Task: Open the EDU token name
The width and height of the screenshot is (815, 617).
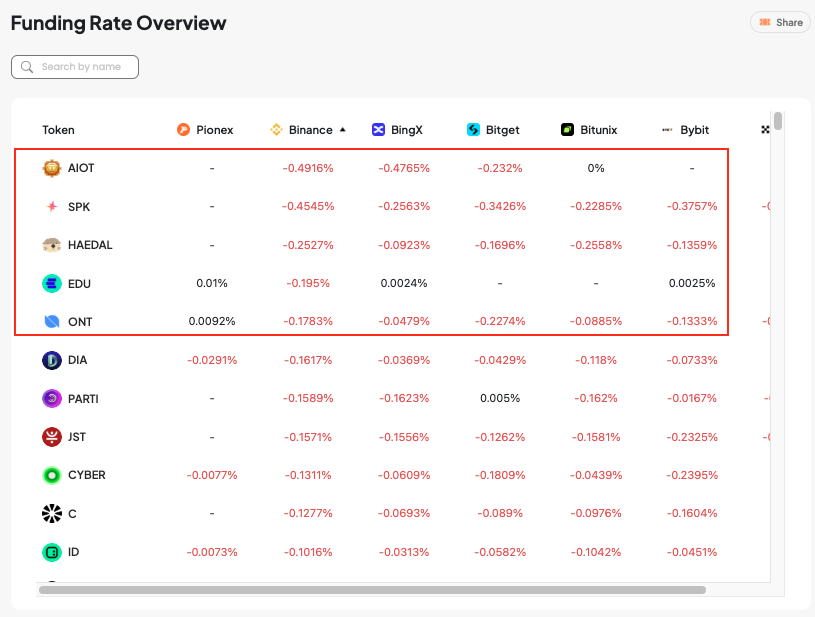Action: [80, 284]
